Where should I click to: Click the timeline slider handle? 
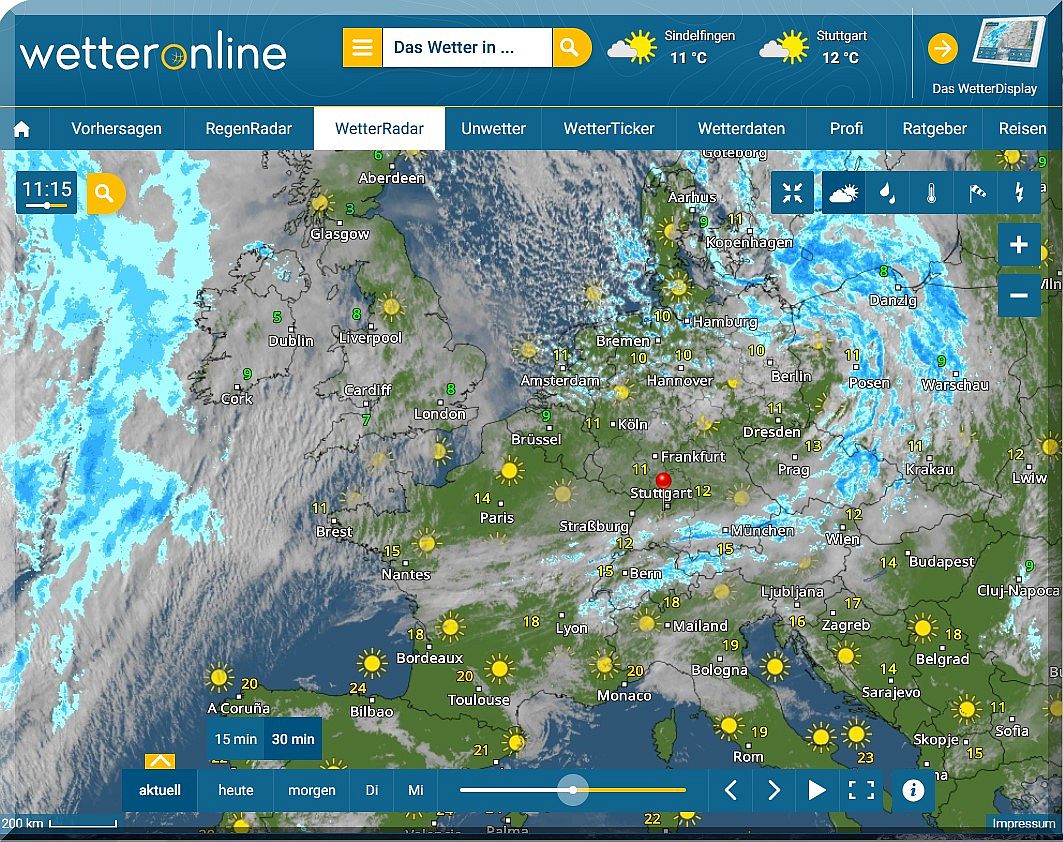click(x=573, y=790)
